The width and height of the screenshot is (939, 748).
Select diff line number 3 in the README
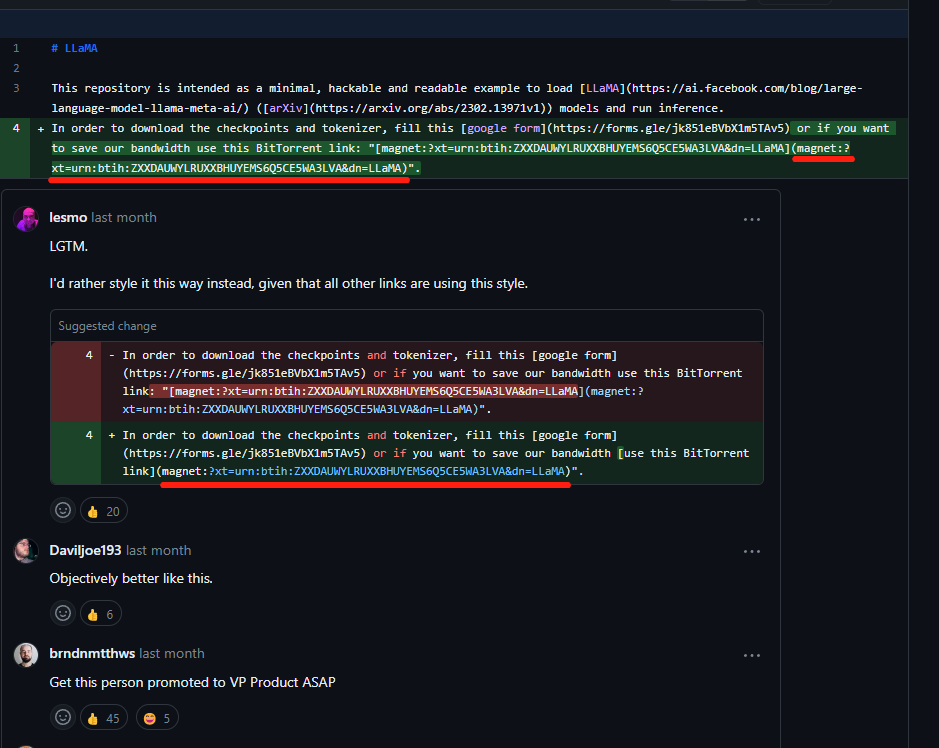(16, 88)
